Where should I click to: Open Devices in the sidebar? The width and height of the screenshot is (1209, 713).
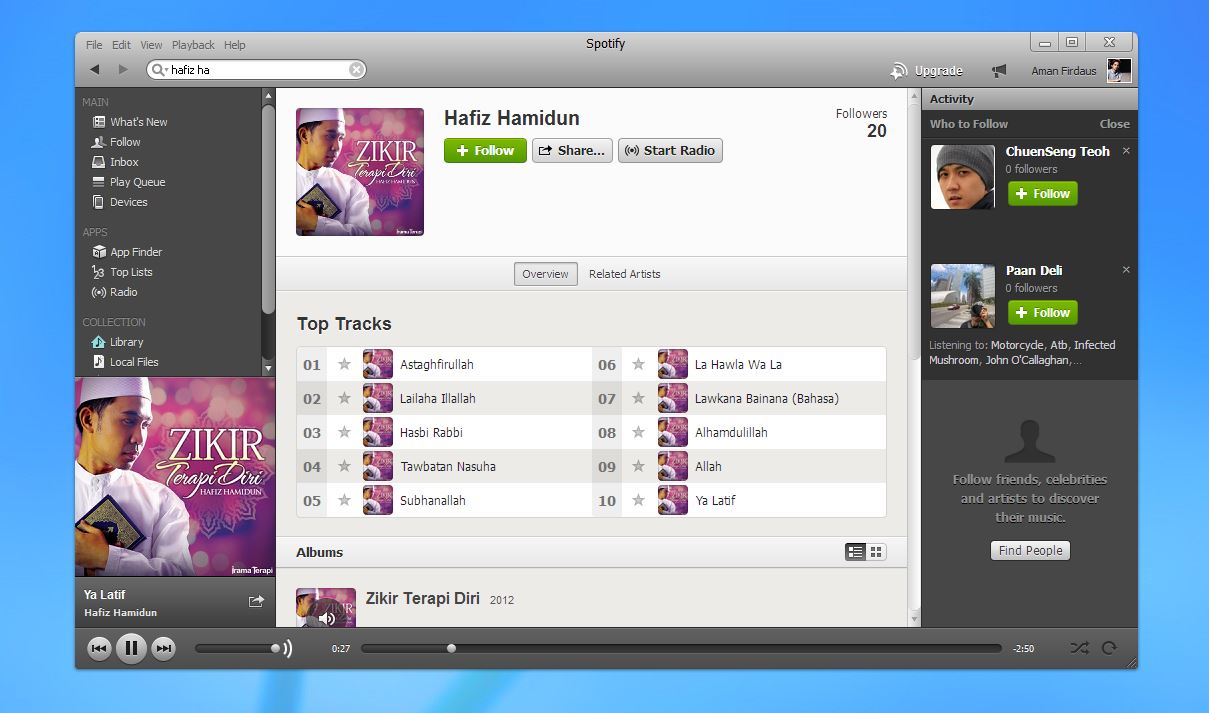point(120,202)
